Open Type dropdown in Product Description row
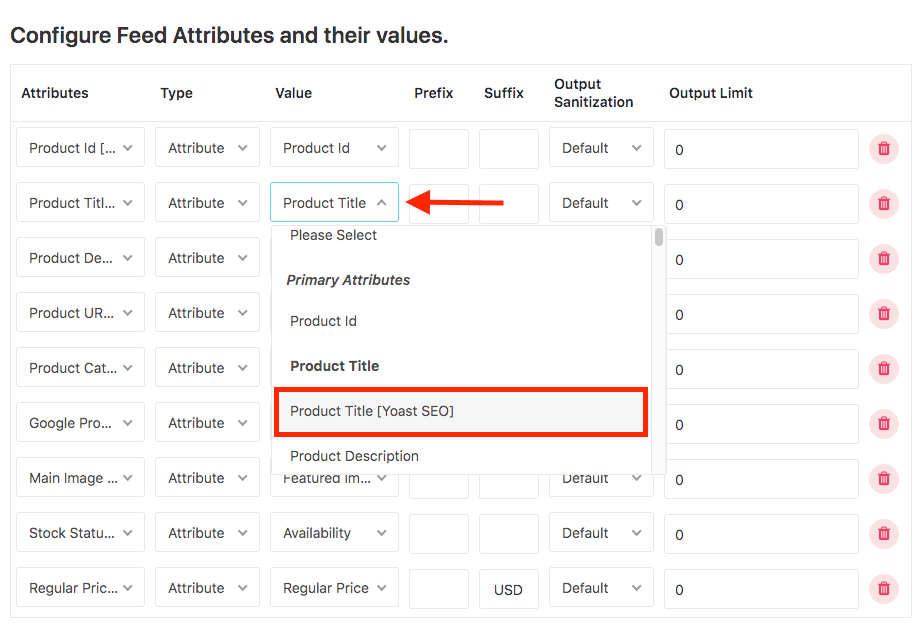This screenshot has height=631, width=923. [x=207, y=257]
